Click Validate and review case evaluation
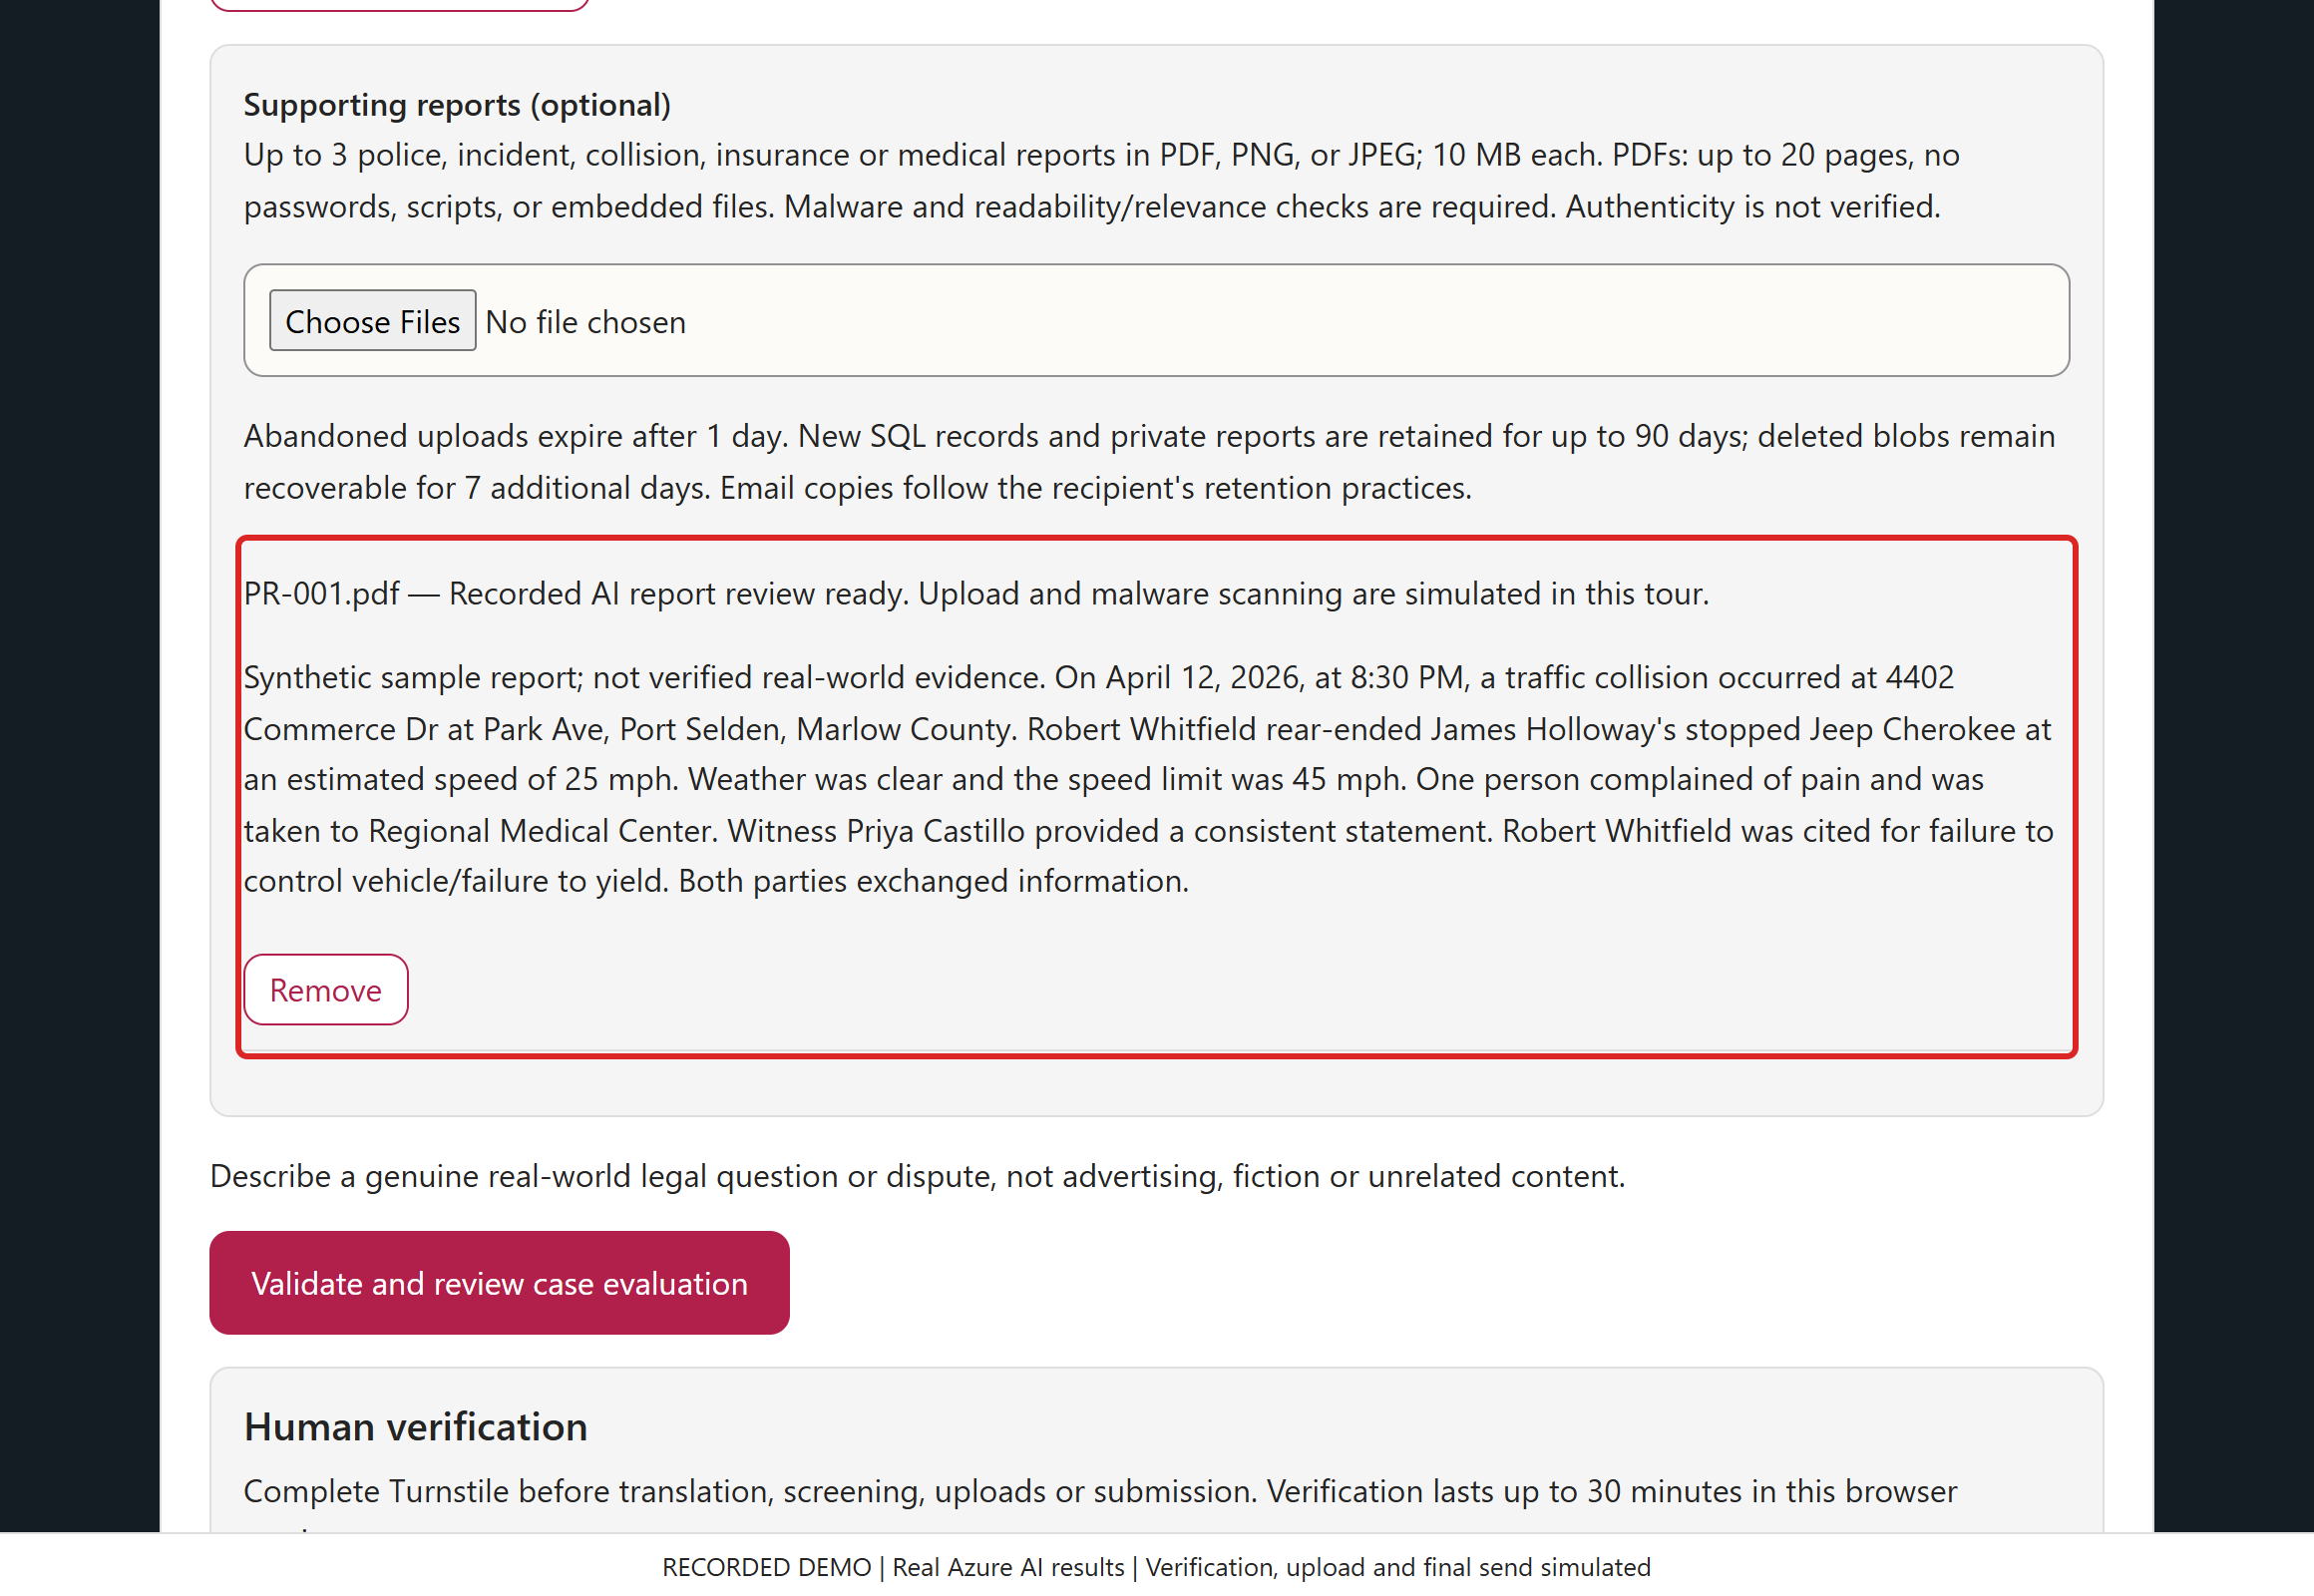The width and height of the screenshot is (2314, 1596). pyautogui.click(x=499, y=1283)
